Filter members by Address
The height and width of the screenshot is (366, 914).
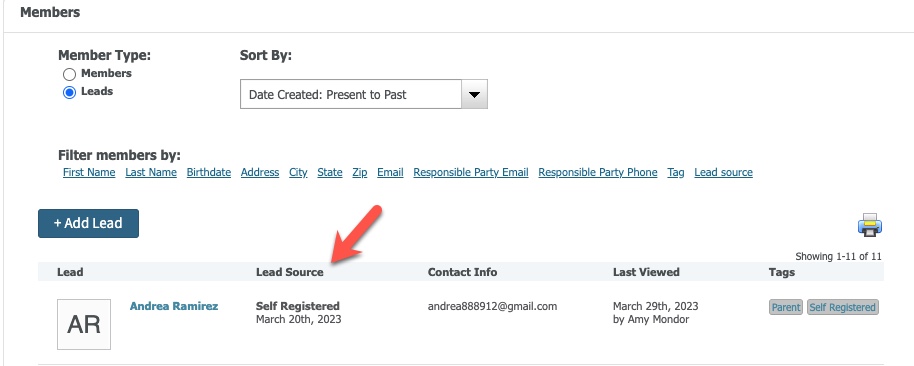point(260,173)
